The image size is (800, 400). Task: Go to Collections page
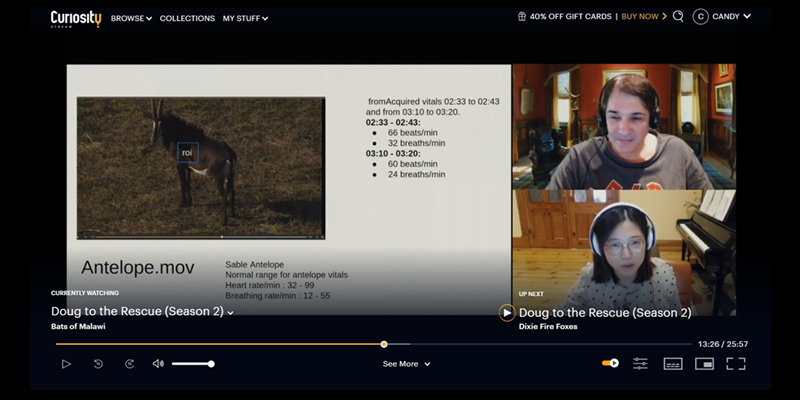(187, 18)
